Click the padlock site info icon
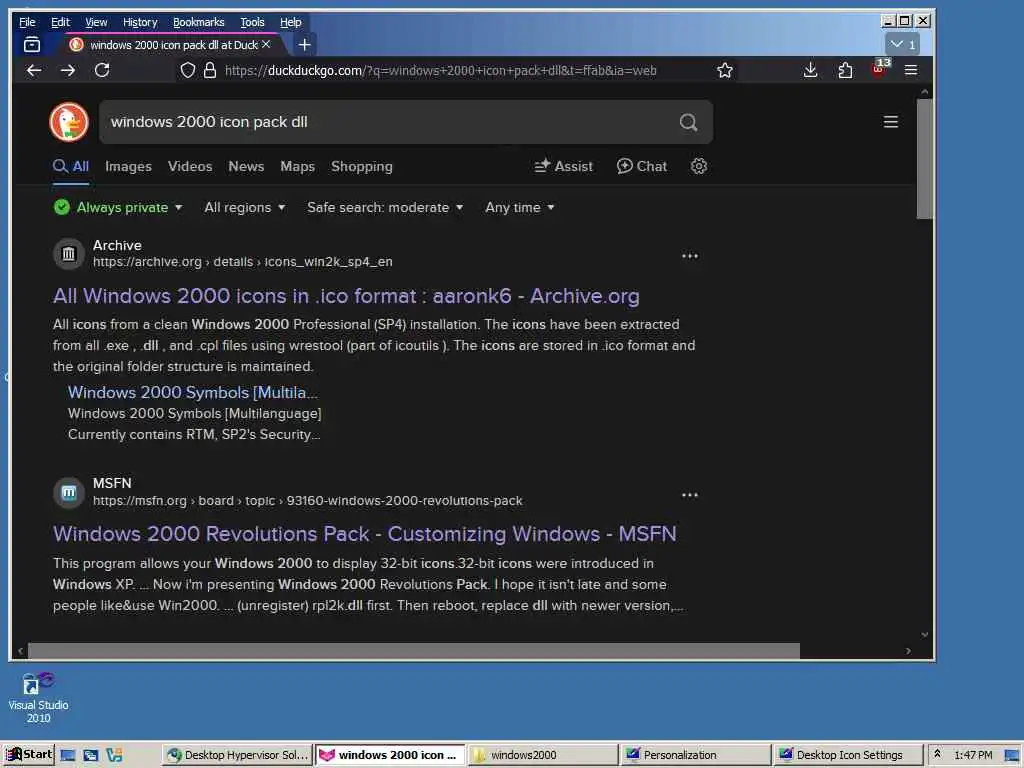The width and height of the screenshot is (1024, 768). 210,71
